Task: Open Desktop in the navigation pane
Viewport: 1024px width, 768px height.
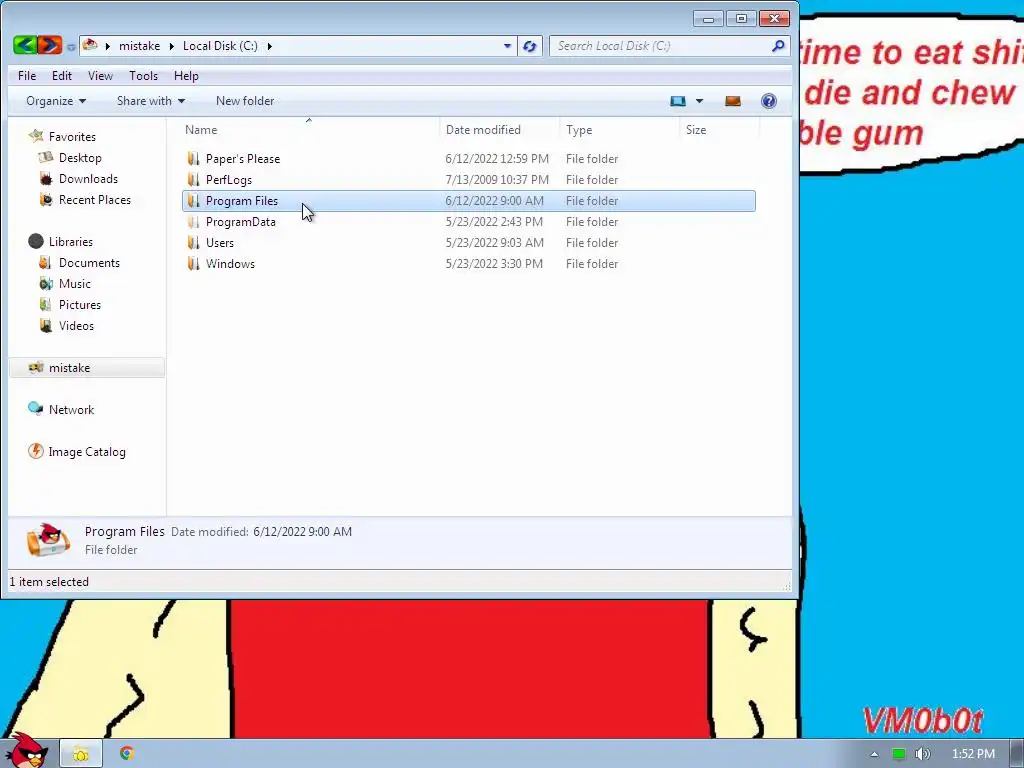Action: pos(80,158)
